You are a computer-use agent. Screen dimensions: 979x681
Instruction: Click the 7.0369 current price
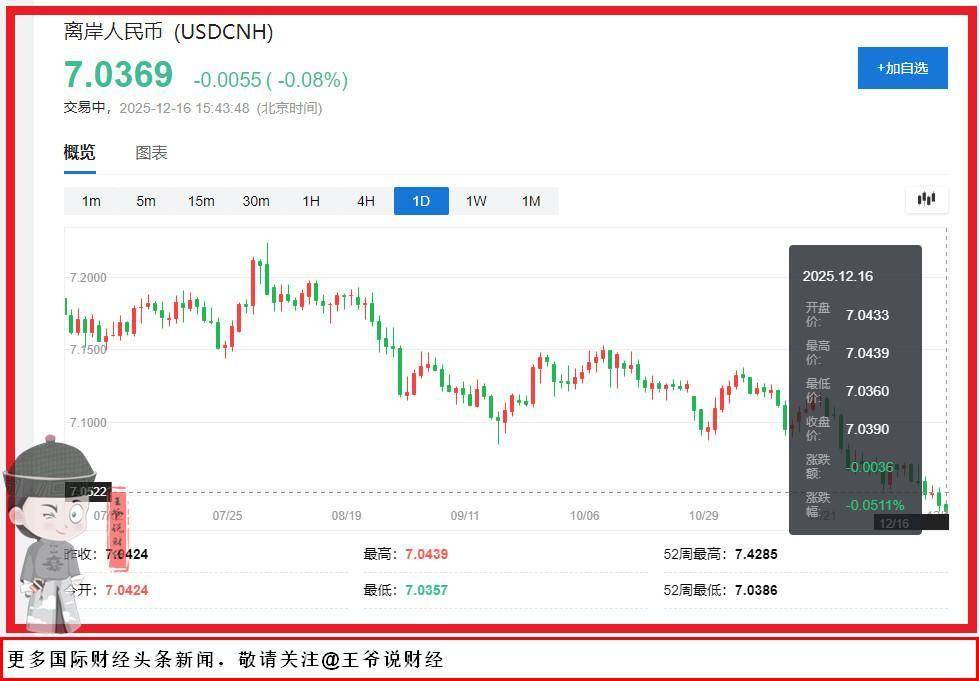pyautogui.click(x=118, y=75)
